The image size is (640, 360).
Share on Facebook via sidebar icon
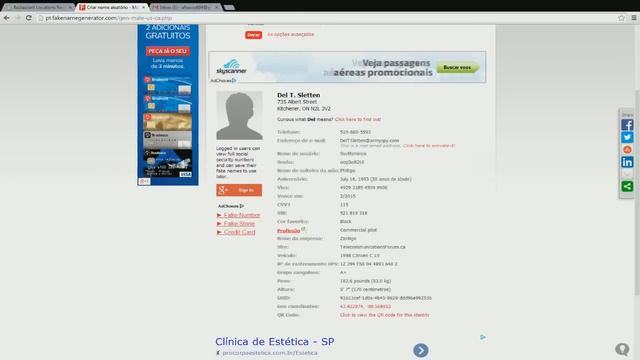(627, 125)
